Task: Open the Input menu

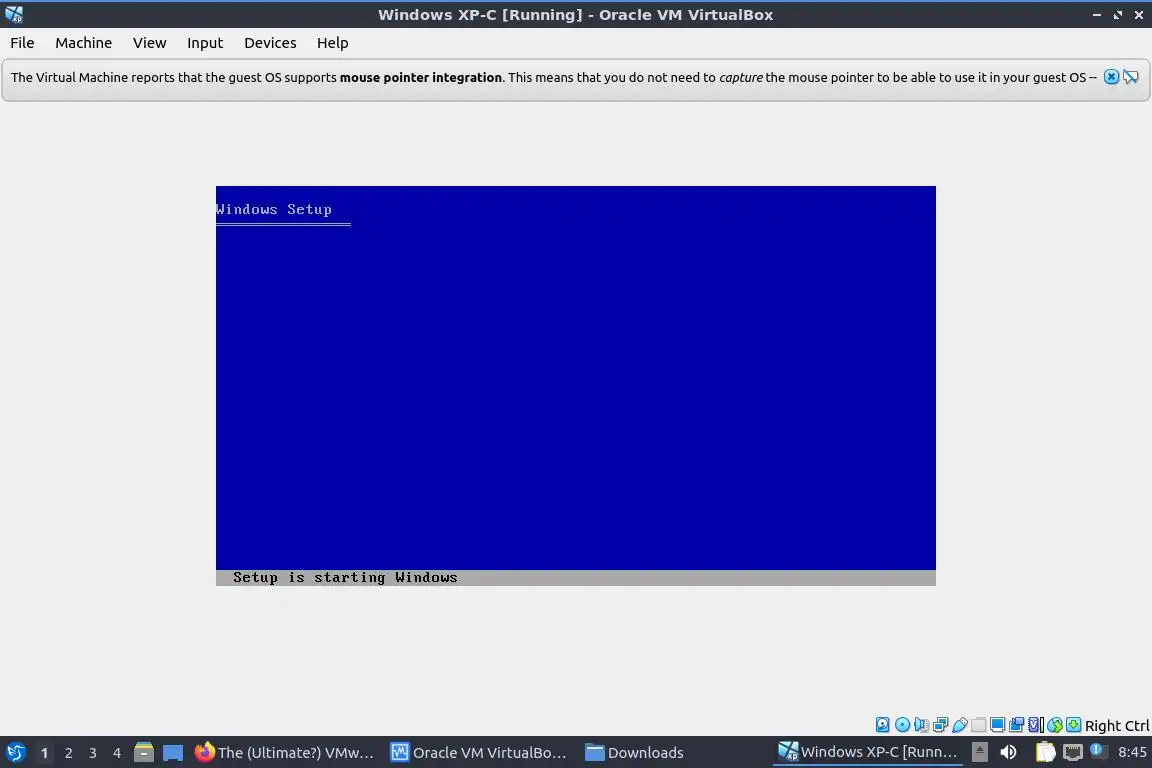Action: 205,43
